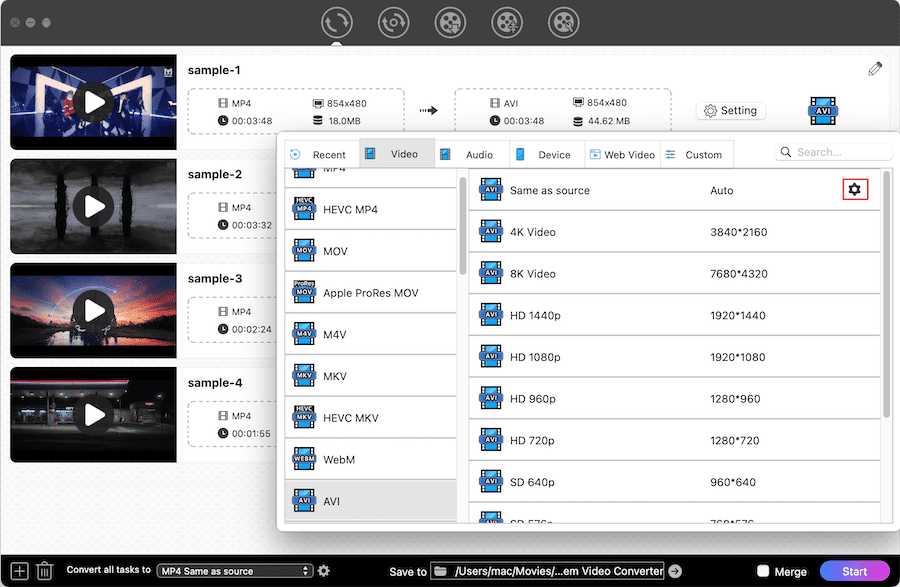Image resolution: width=900 pixels, height=587 pixels.
Task: Select the HEVC MP4 format
Action: coord(371,209)
